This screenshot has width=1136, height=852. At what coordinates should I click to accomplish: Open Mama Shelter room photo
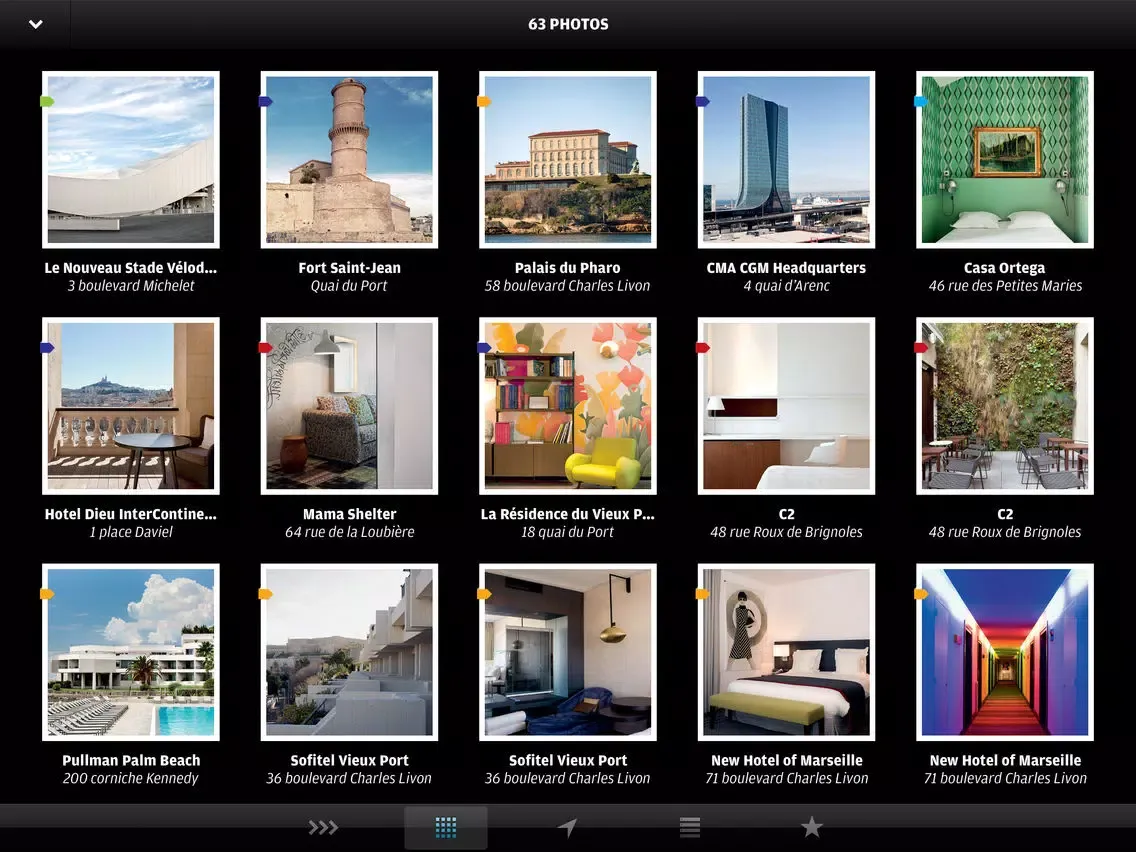(x=349, y=406)
